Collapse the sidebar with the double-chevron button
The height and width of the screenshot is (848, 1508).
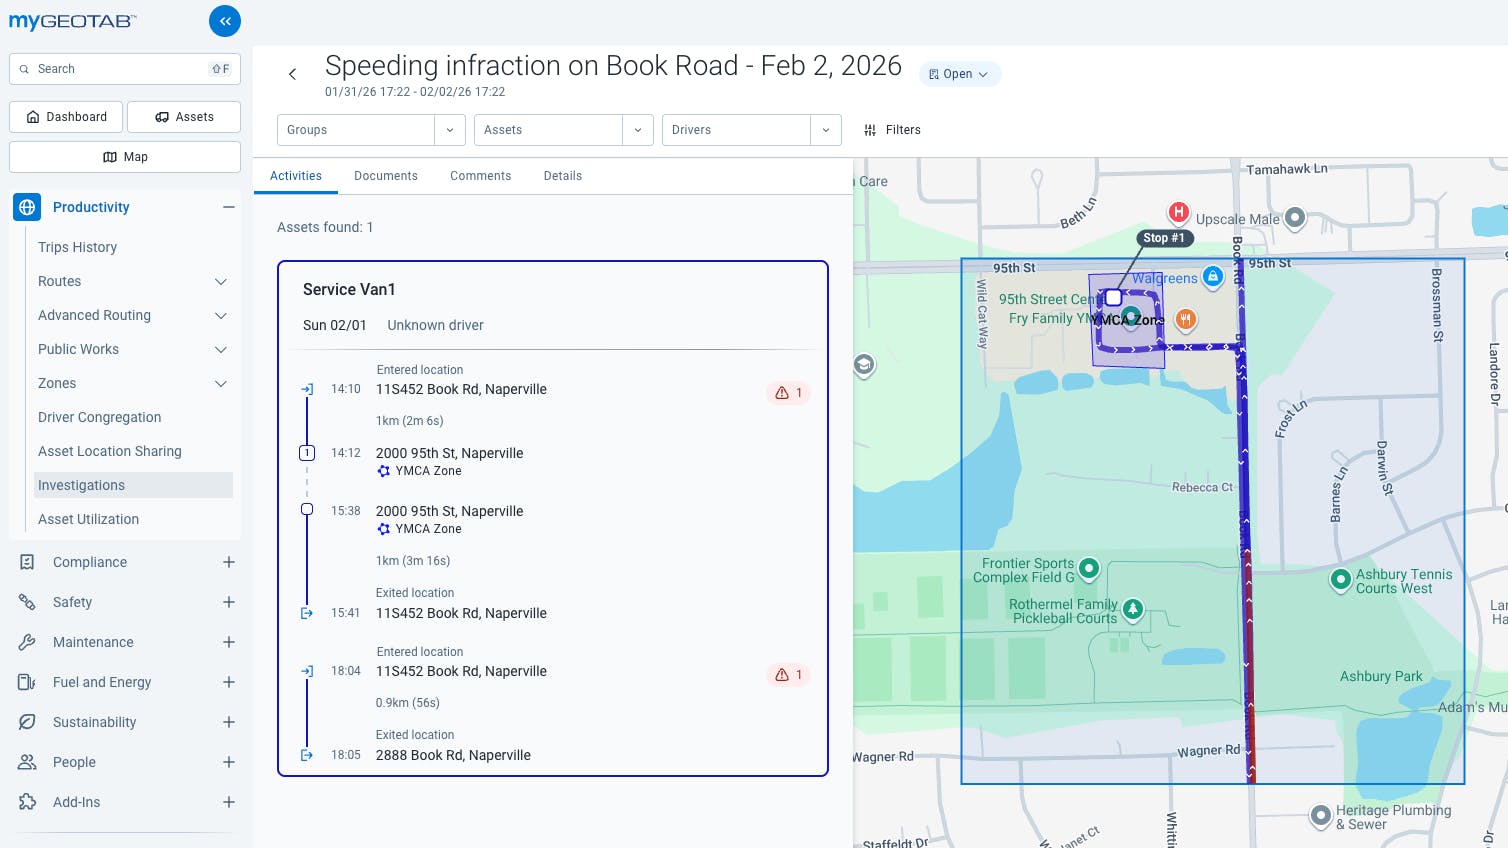[x=225, y=21]
